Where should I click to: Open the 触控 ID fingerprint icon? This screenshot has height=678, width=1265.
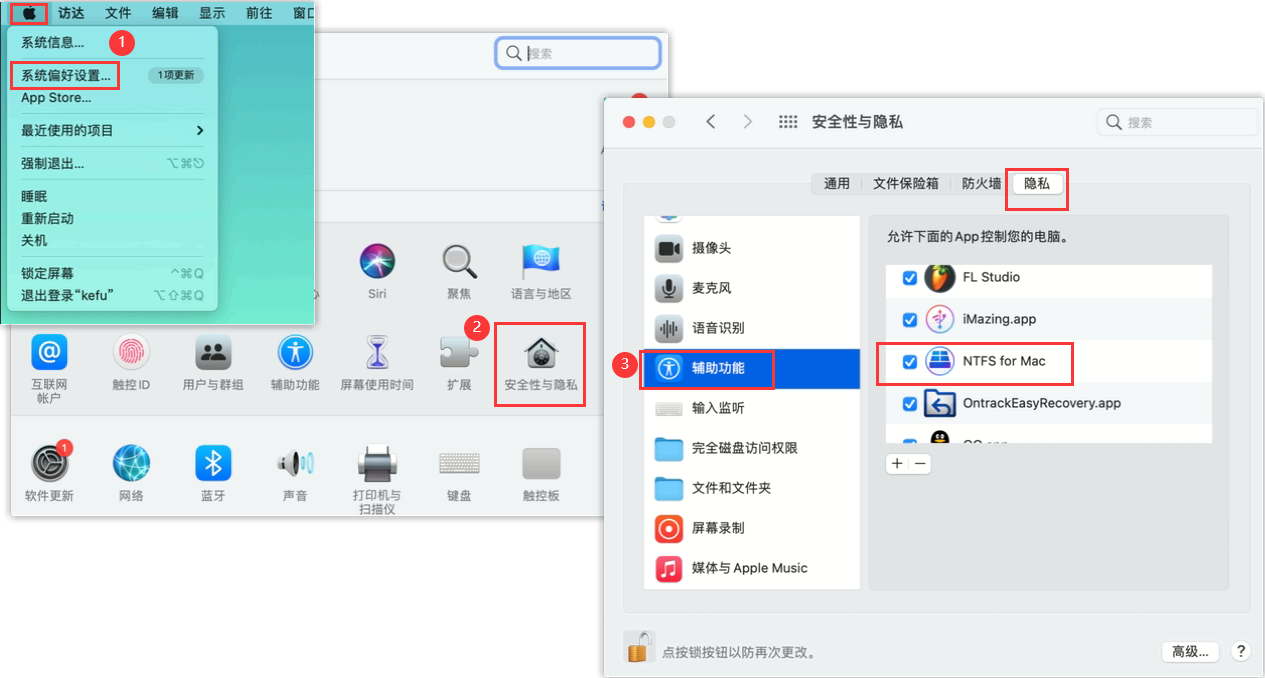131,353
